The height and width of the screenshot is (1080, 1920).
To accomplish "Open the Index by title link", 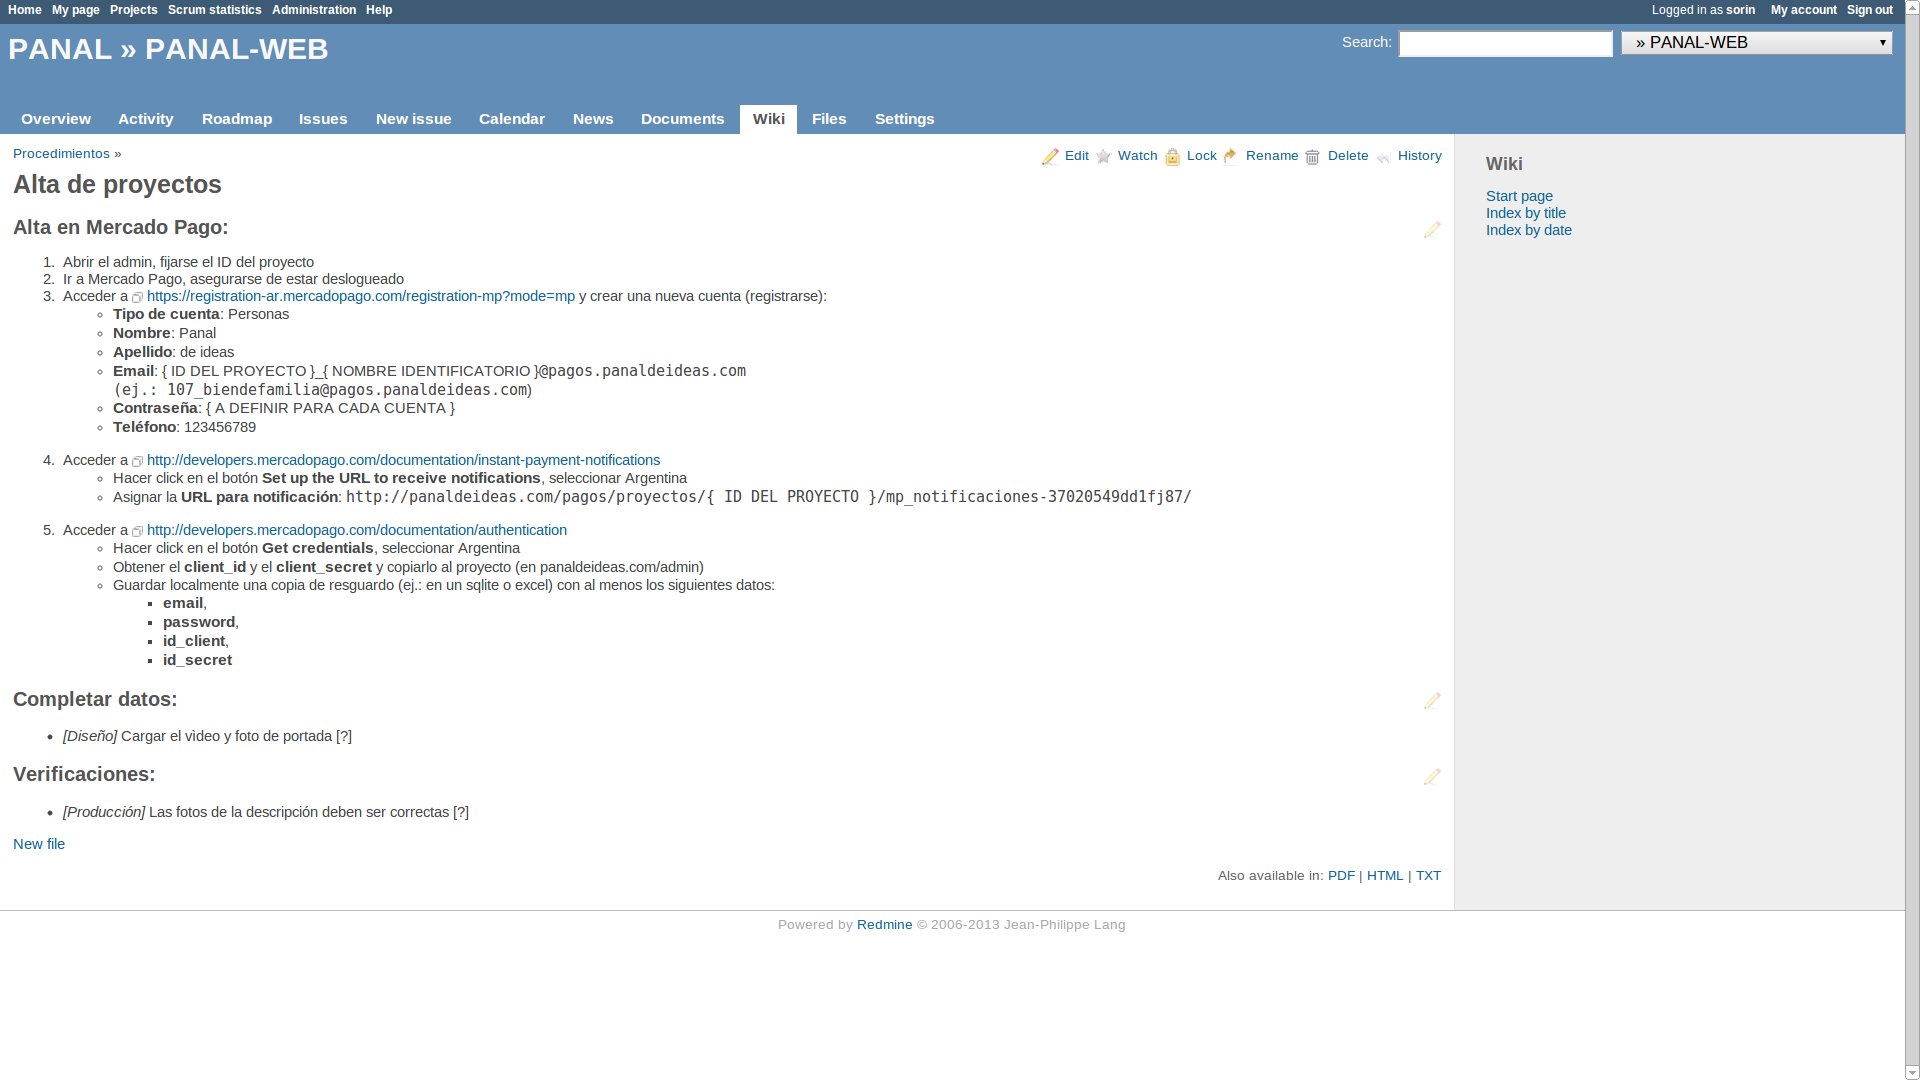I will 1525,213.
